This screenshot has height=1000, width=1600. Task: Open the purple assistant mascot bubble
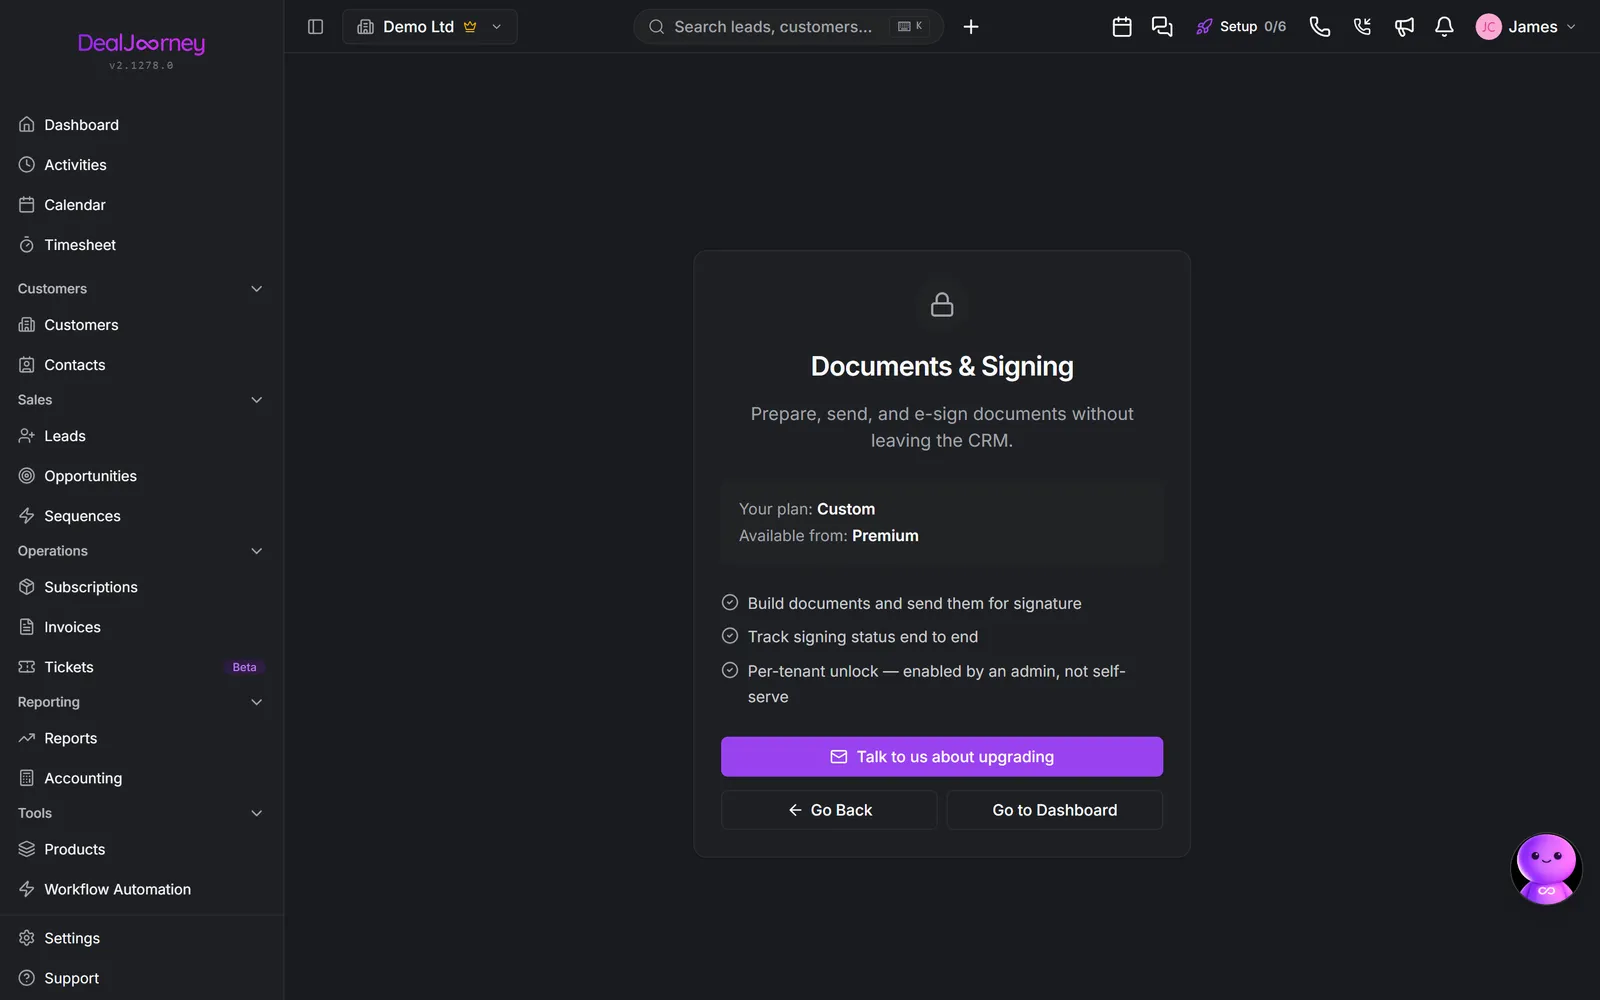[x=1546, y=868]
